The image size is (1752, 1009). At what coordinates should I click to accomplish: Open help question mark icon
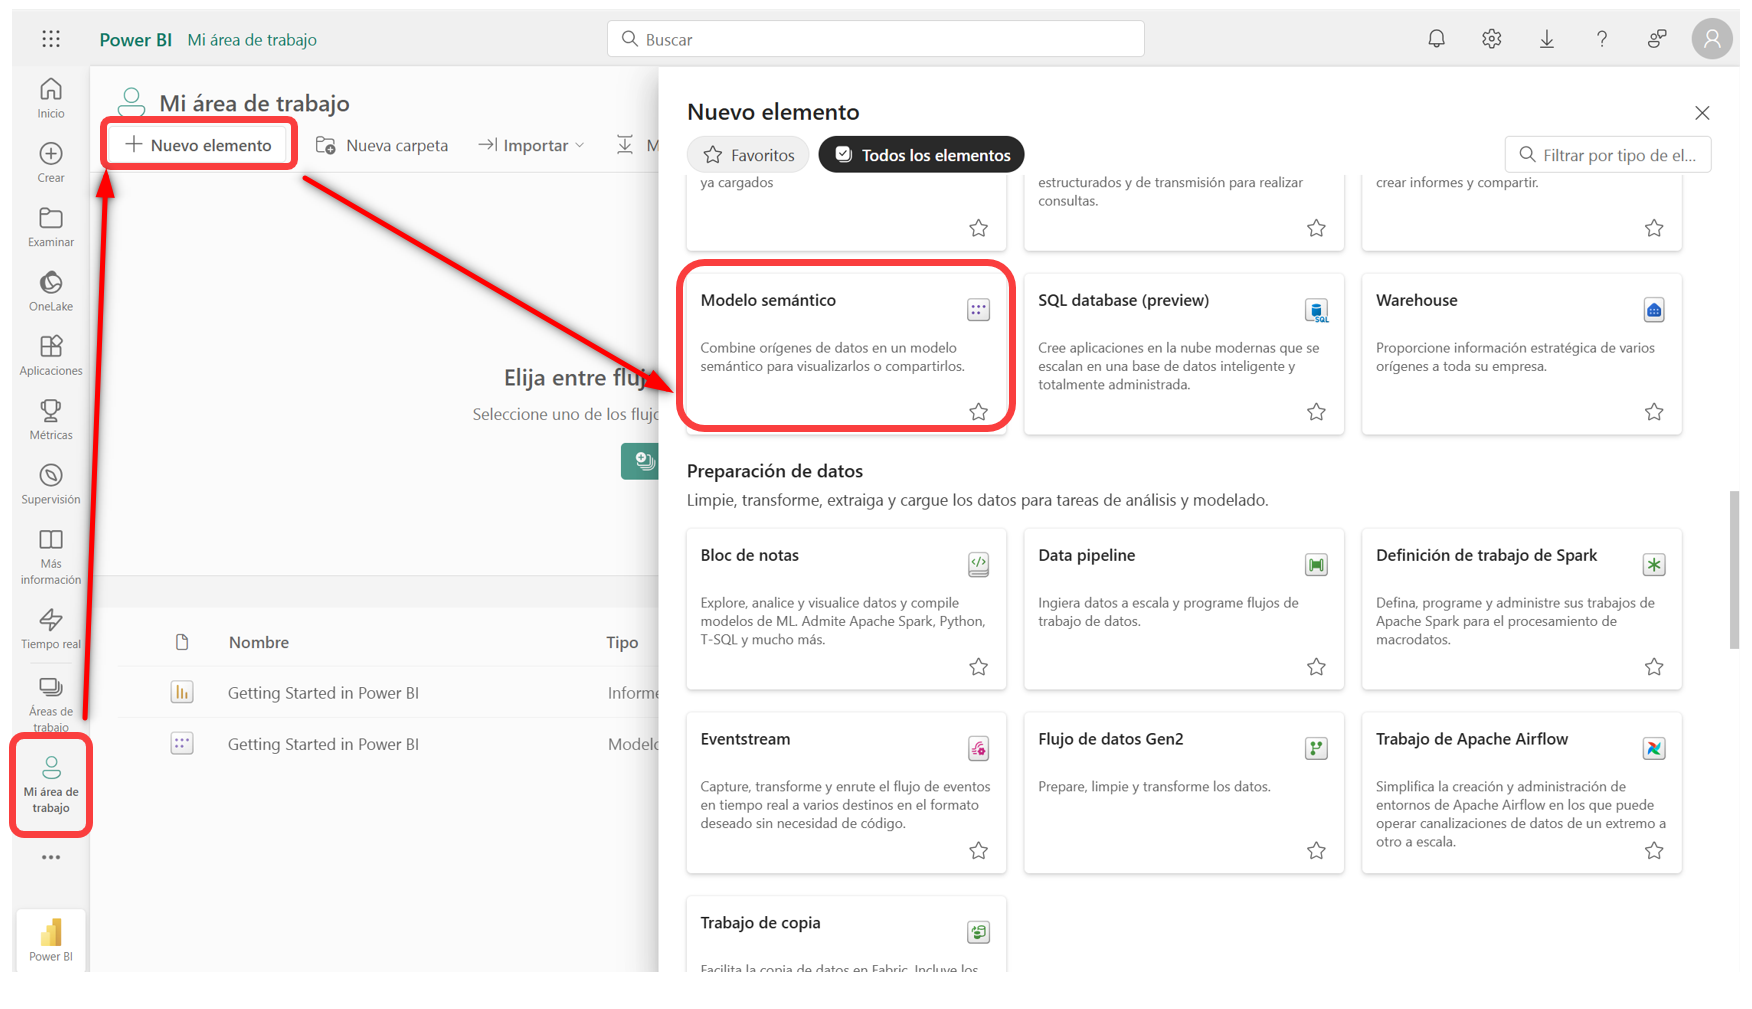(x=1601, y=39)
